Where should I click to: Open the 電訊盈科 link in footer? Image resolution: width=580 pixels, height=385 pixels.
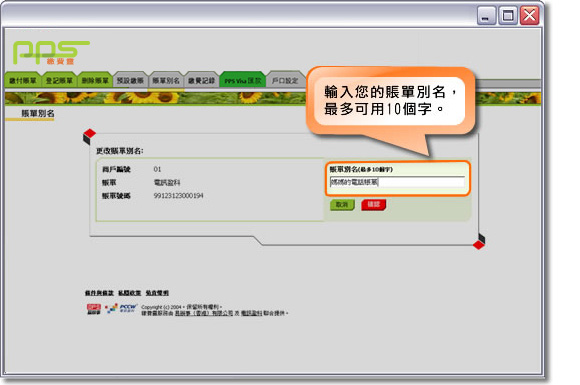tap(252, 313)
